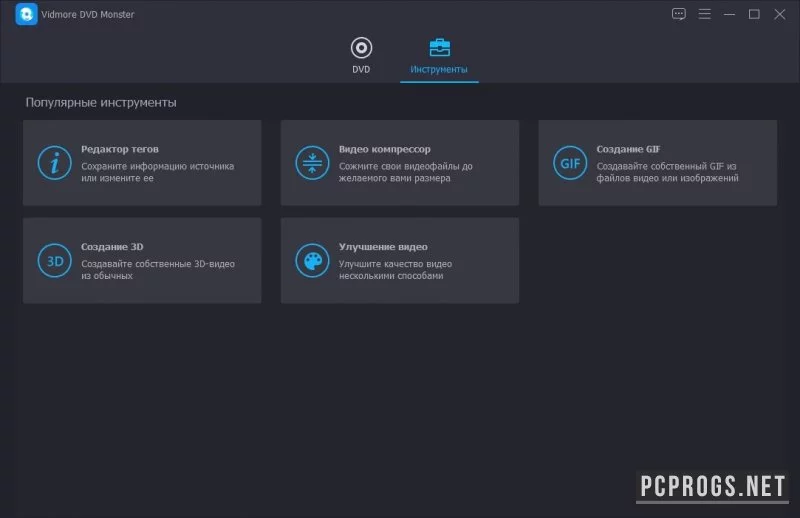The image size is (800, 518).
Task: Close the Vidmore DVD Monster window
Action: coord(780,14)
